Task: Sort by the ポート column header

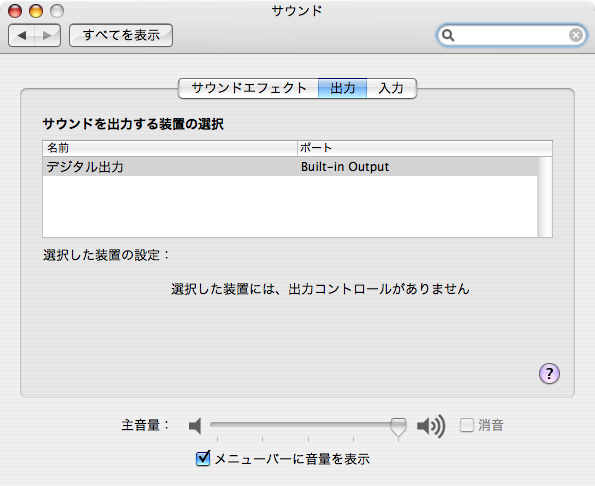Action: 425,148
